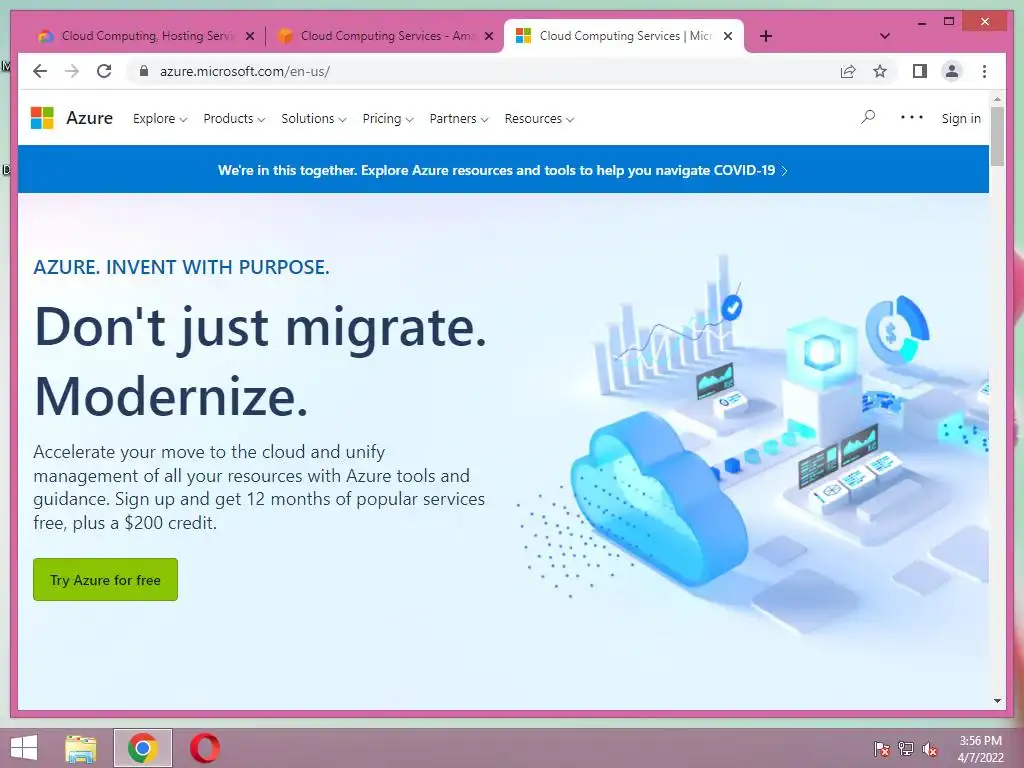Maximize the Chrome window
The width and height of the screenshot is (1024, 768).
point(949,22)
